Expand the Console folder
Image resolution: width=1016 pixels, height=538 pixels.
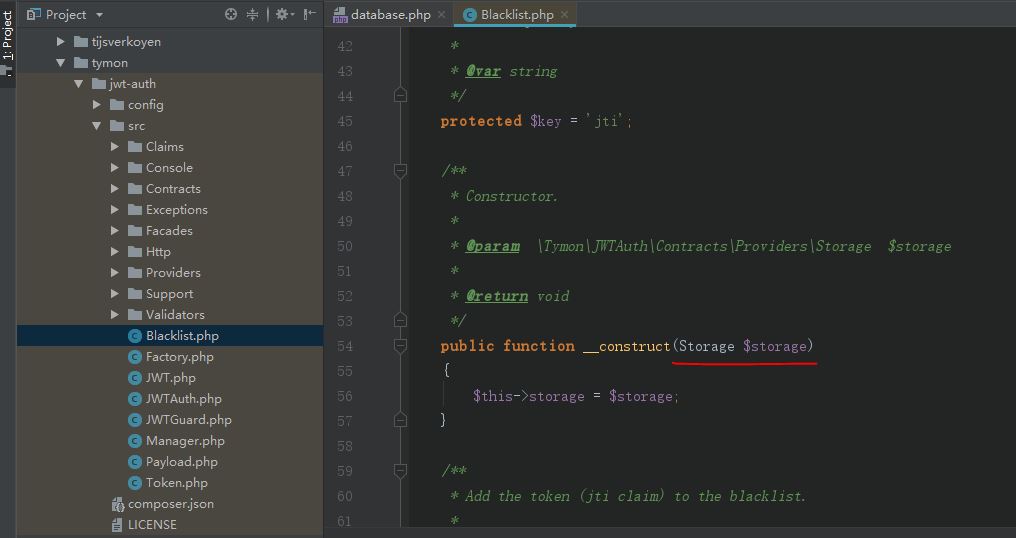(115, 167)
